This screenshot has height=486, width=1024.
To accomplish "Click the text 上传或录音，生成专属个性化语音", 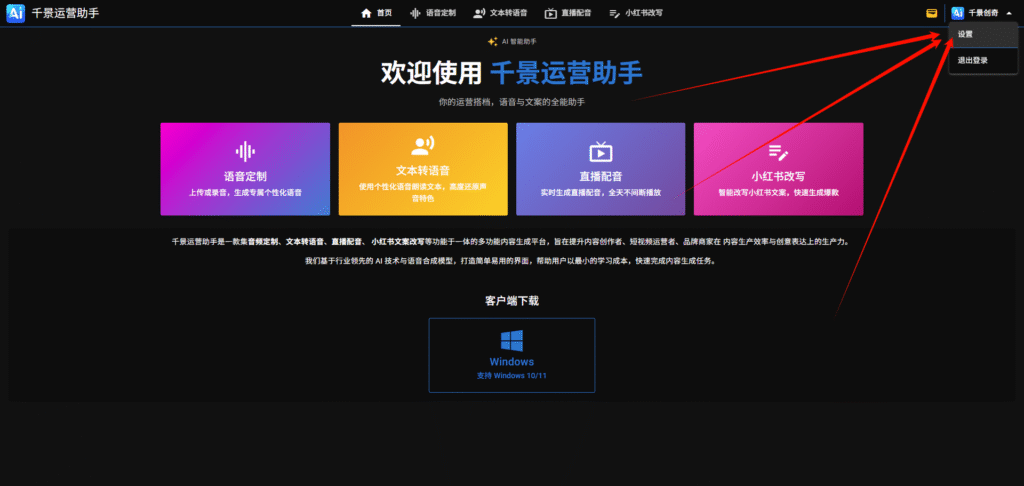I will click(245, 193).
